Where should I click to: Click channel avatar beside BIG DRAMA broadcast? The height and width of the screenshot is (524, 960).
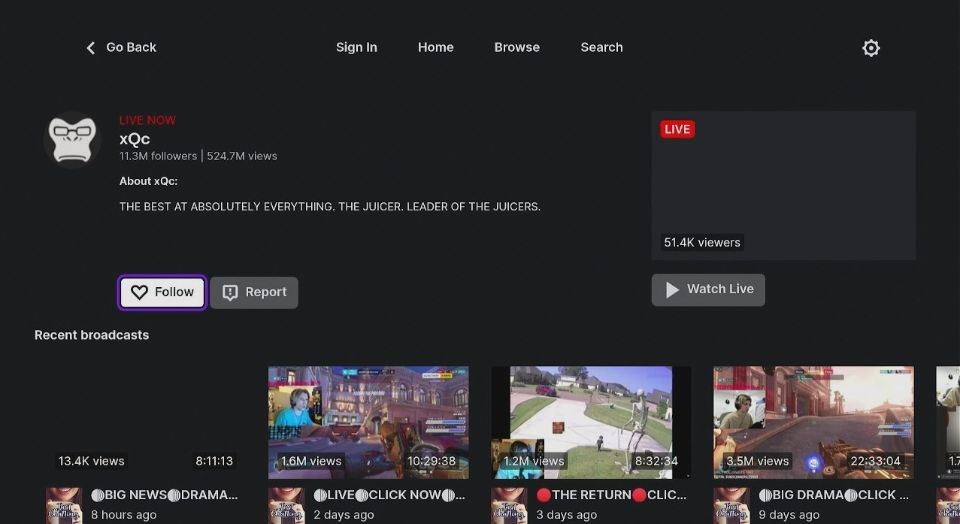(x=731, y=505)
